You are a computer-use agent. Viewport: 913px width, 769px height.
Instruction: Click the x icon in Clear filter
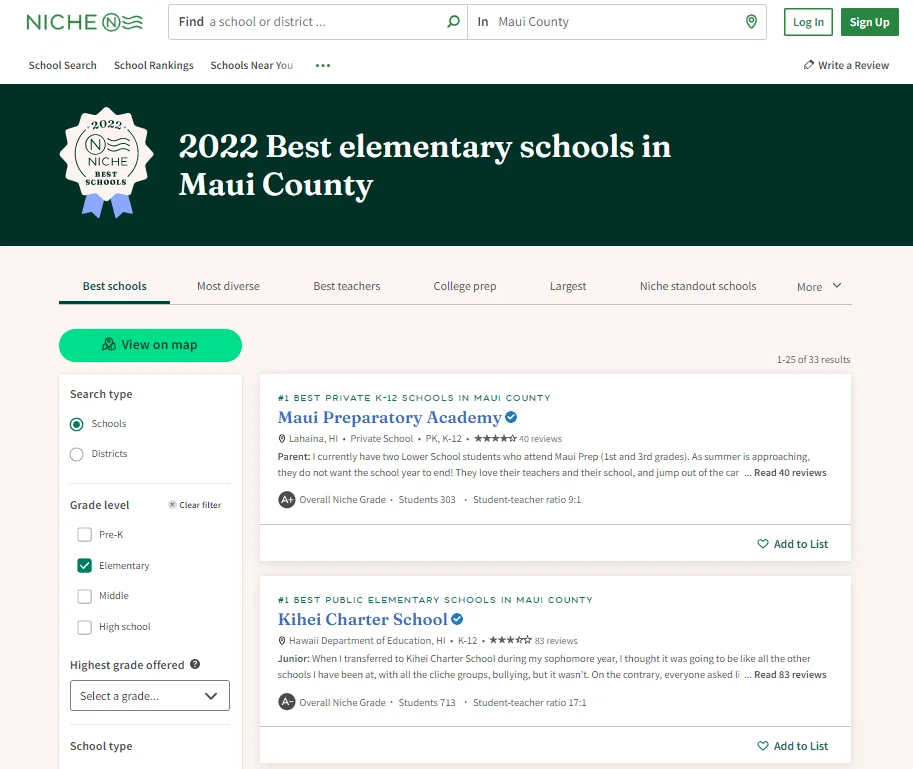(x=172, y=505)
